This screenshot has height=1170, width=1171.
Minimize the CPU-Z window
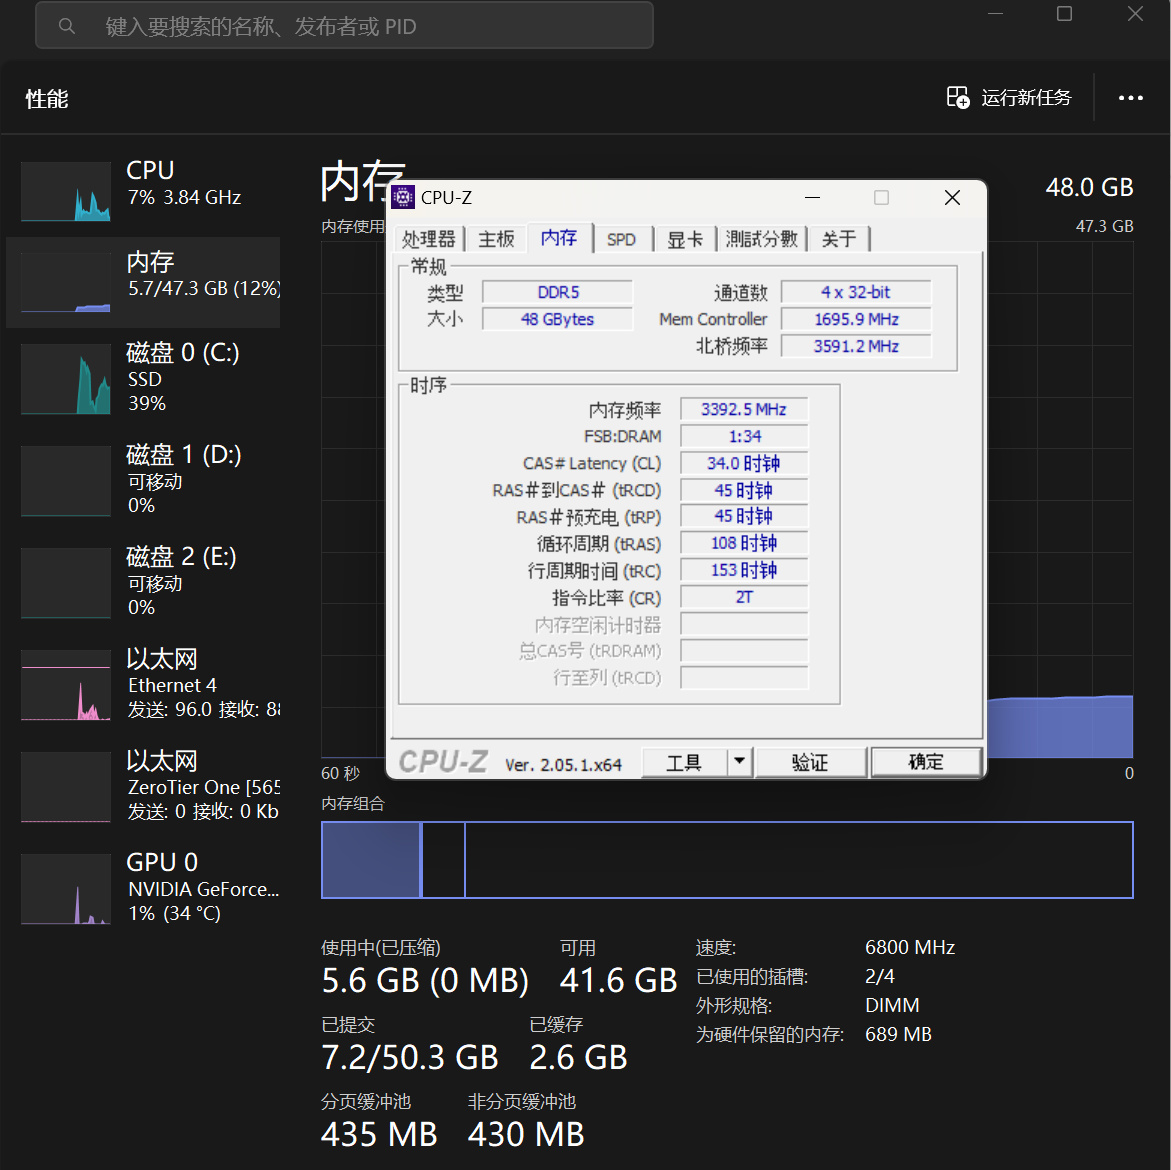click(x=813, y=197)
